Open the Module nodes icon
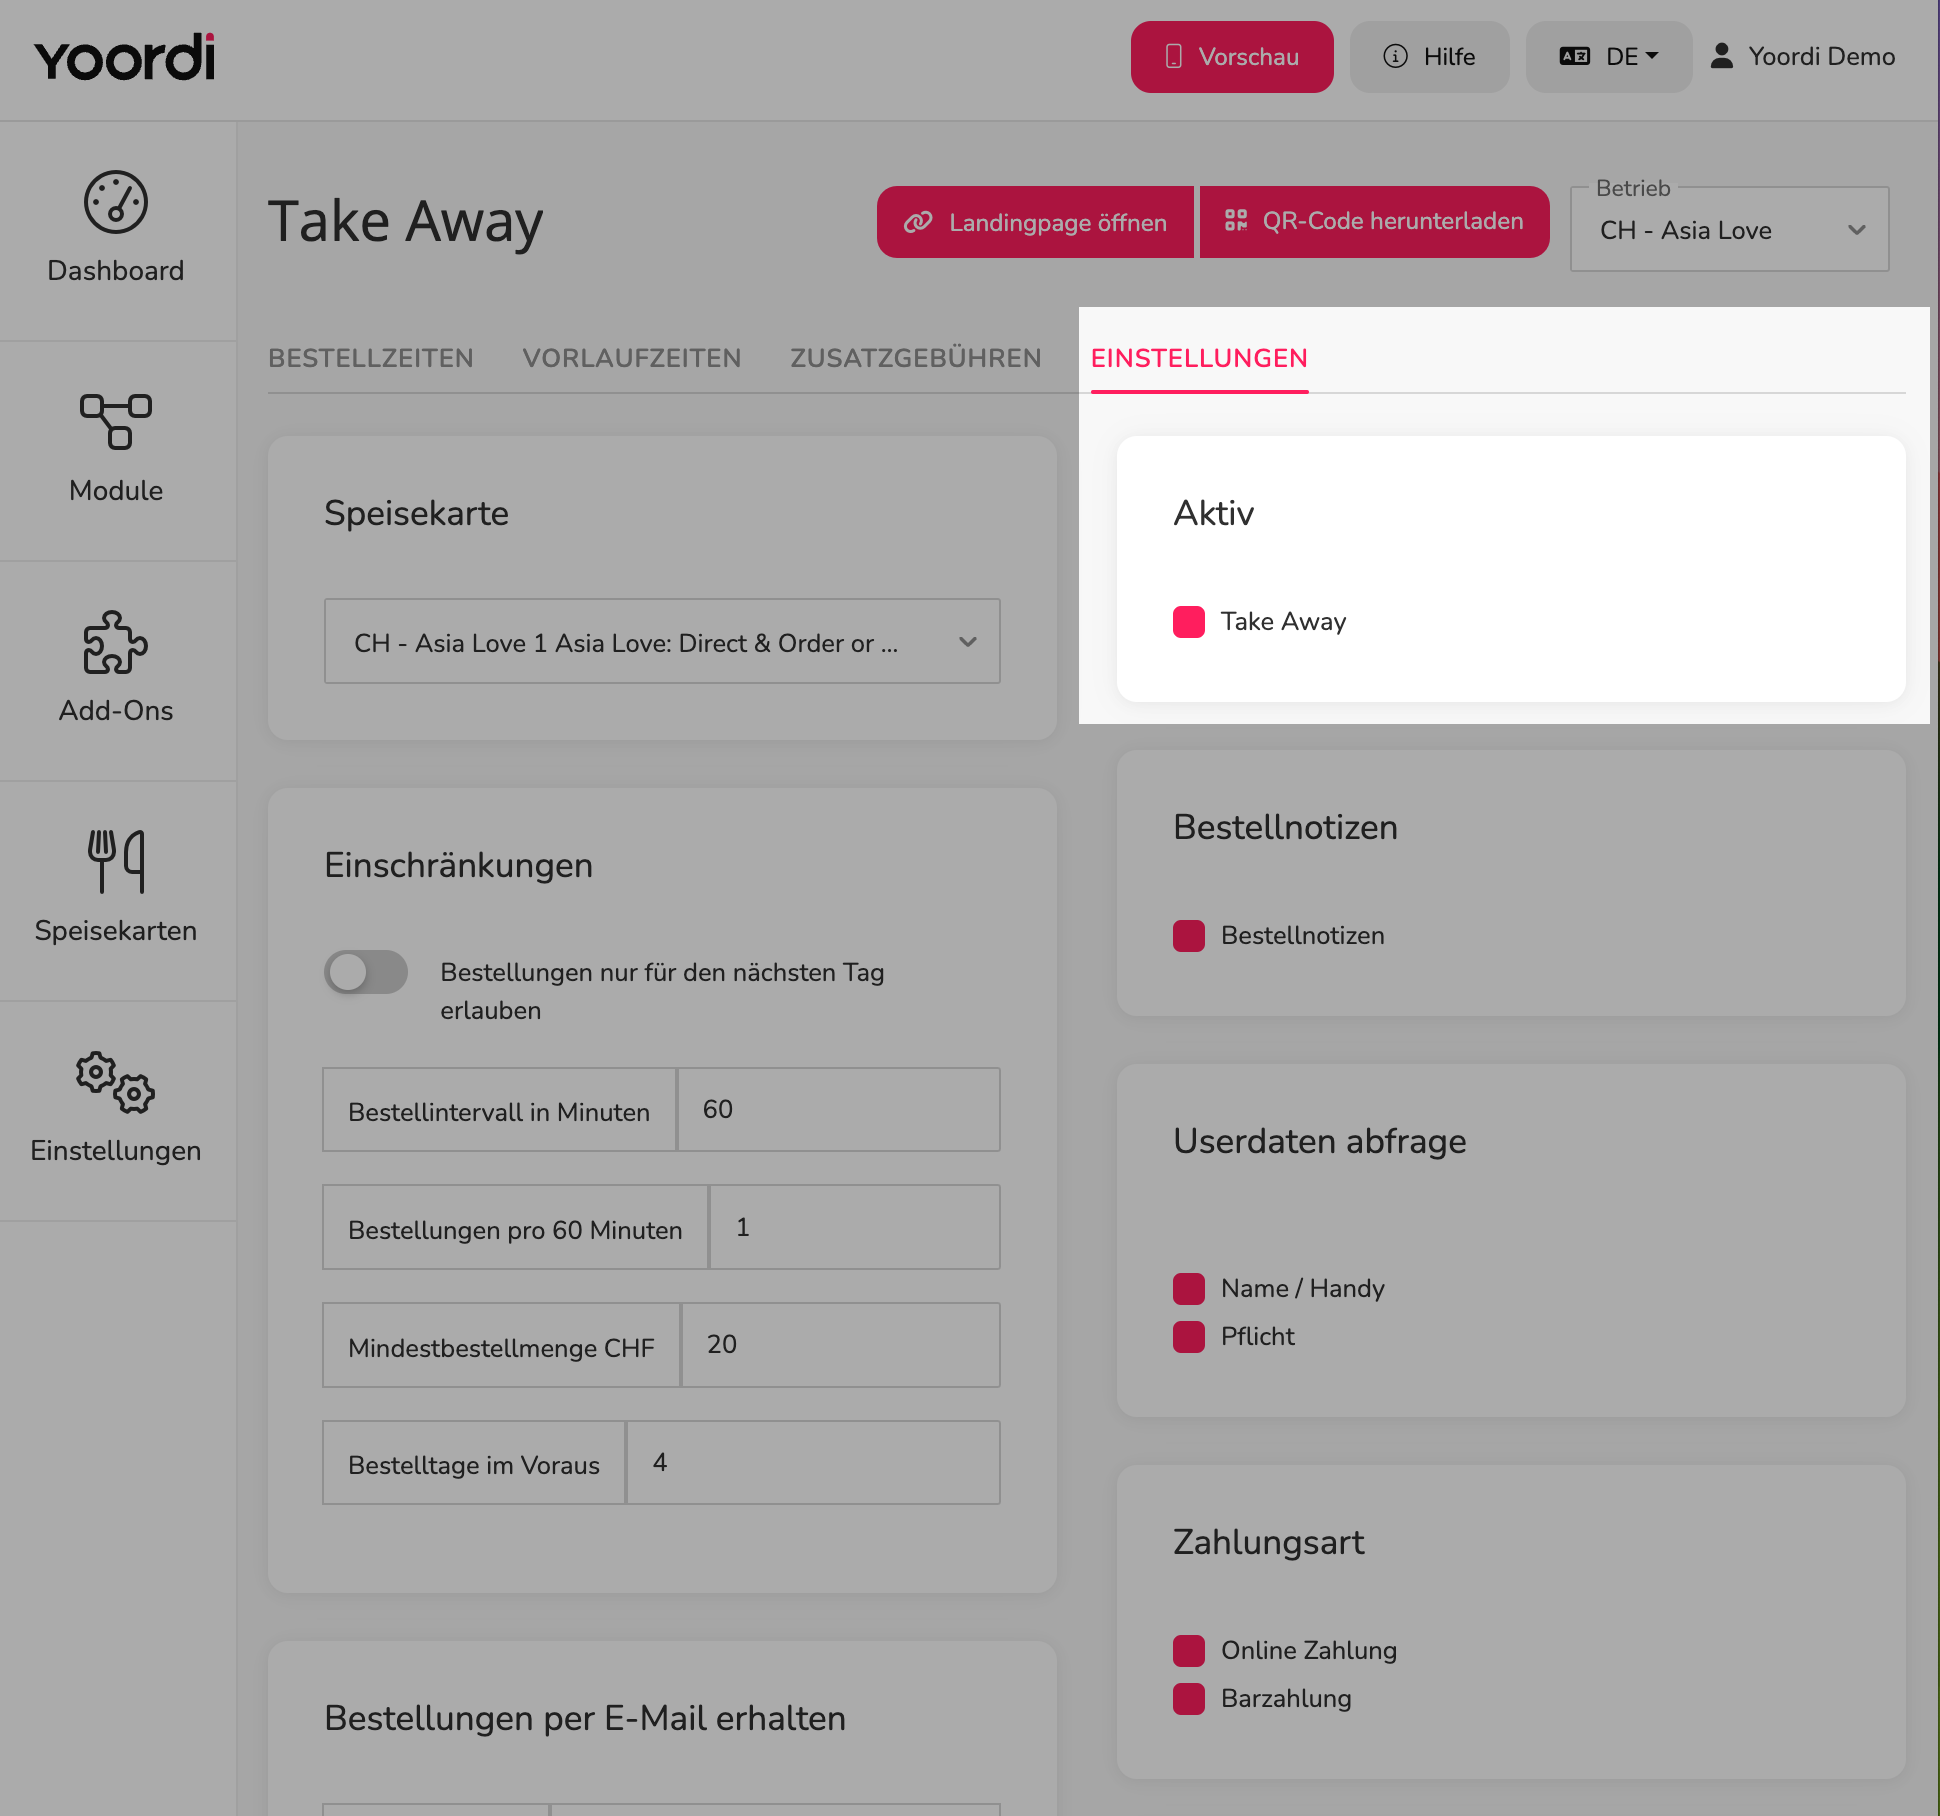The width and height of the screenshot is (1940, 1816). pos(116,421)
